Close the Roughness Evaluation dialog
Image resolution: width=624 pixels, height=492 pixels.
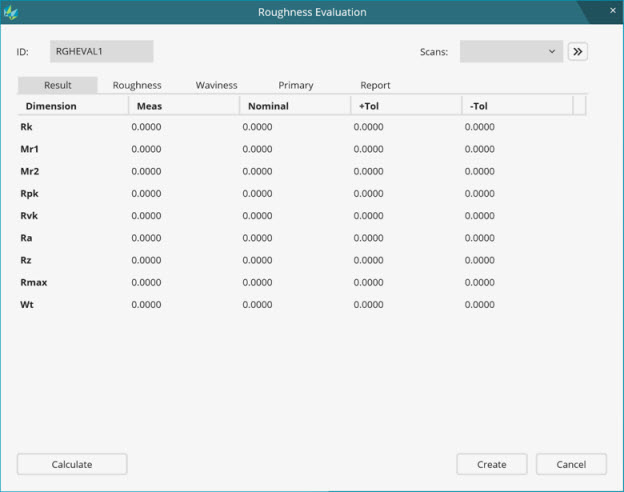[x=612, y=11]
